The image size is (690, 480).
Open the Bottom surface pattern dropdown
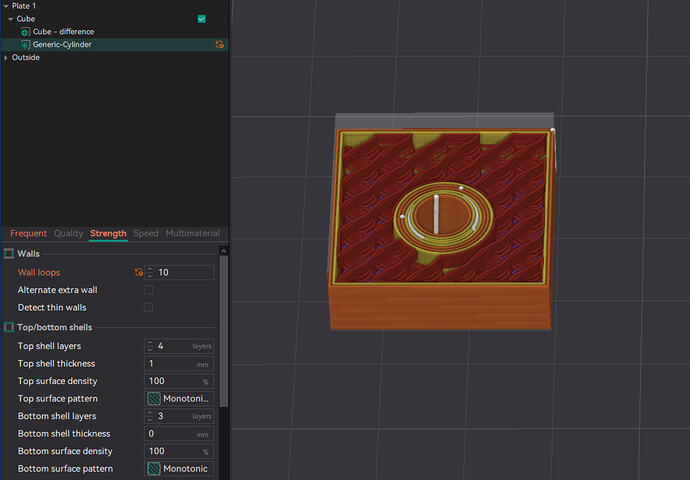(x=179, y=469)
